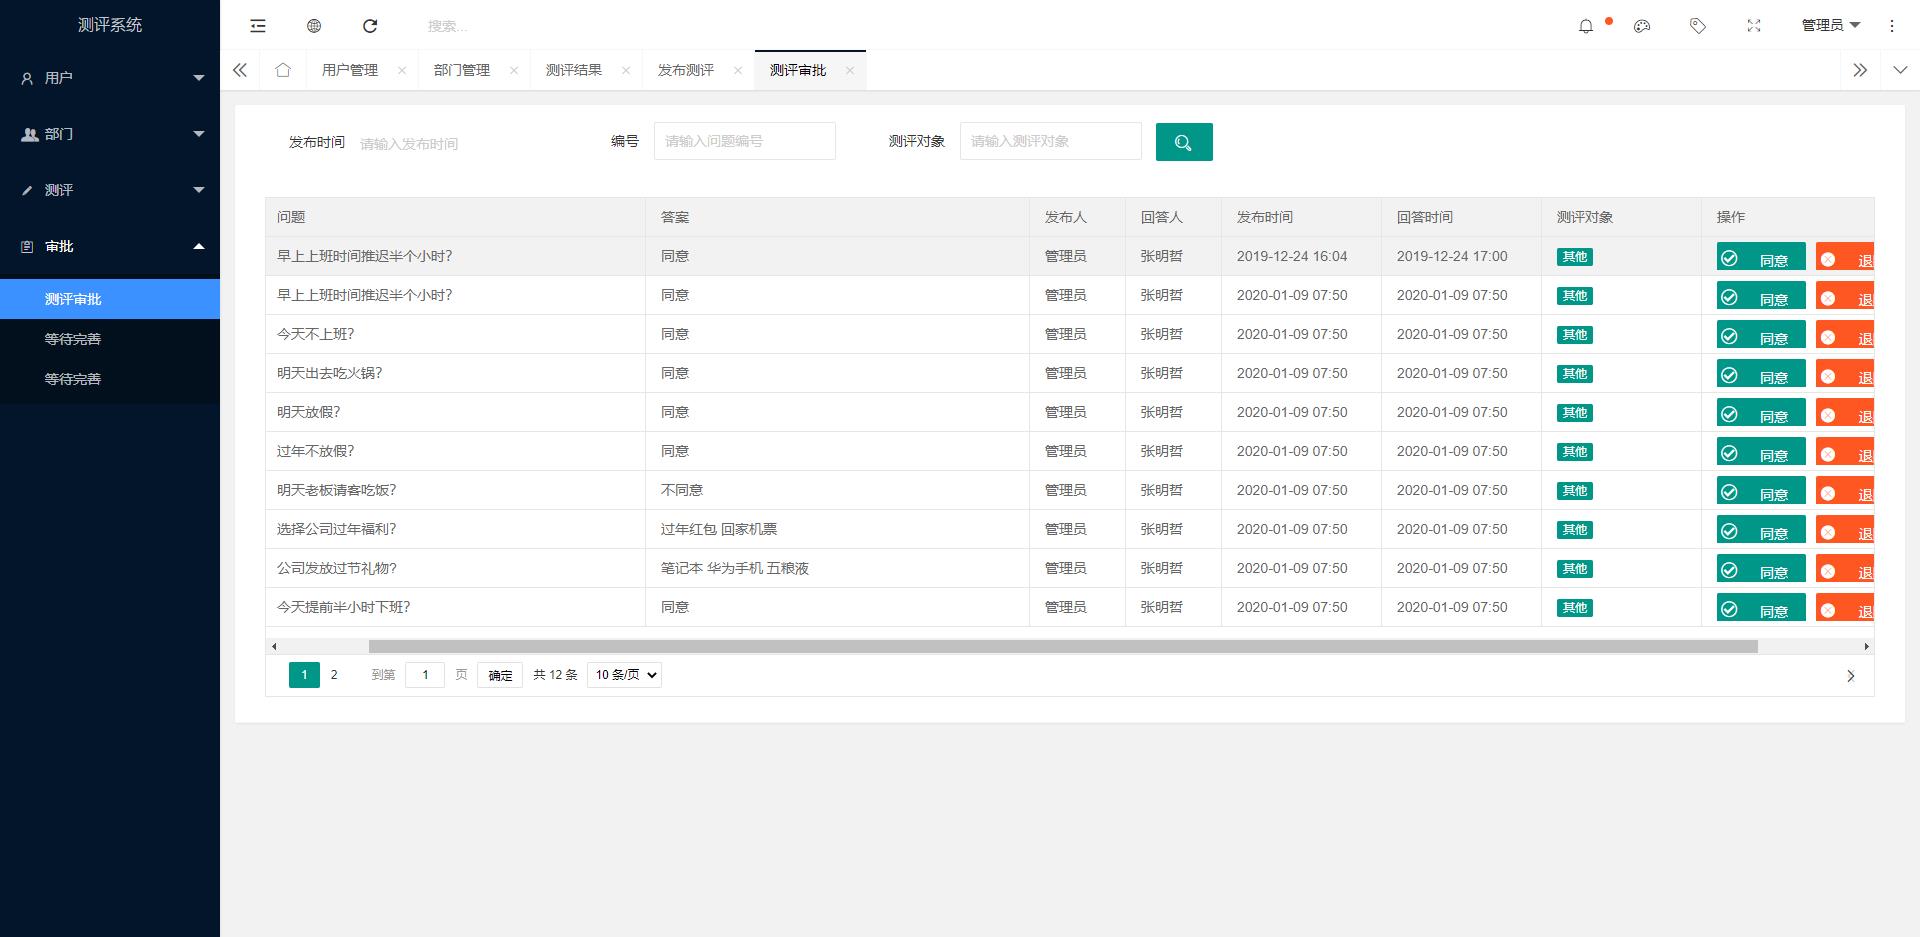1920x937 pixels.
Task: Click the scrollbar right arrow
Action: coord(1866,646)
